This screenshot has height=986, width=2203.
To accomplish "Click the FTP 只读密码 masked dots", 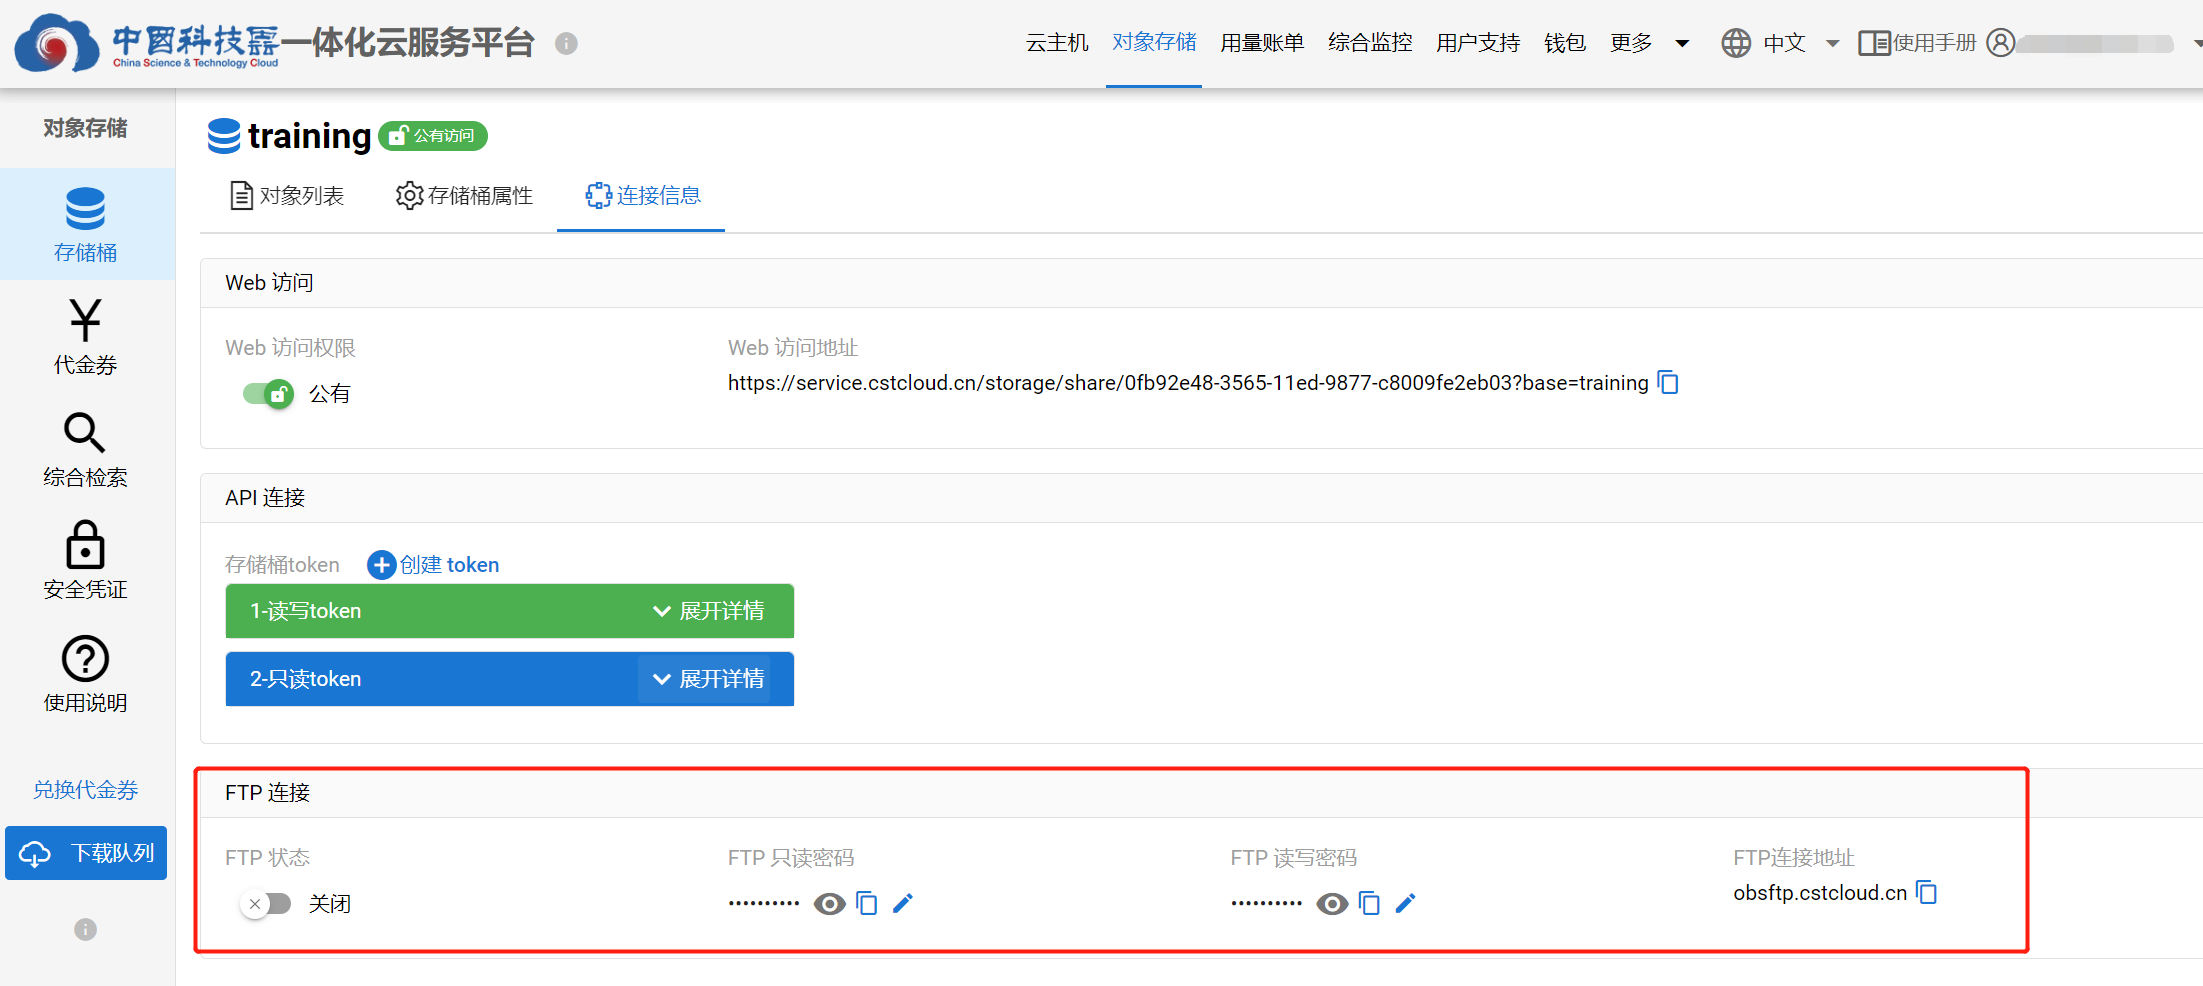I will click(x=764, y=904).
